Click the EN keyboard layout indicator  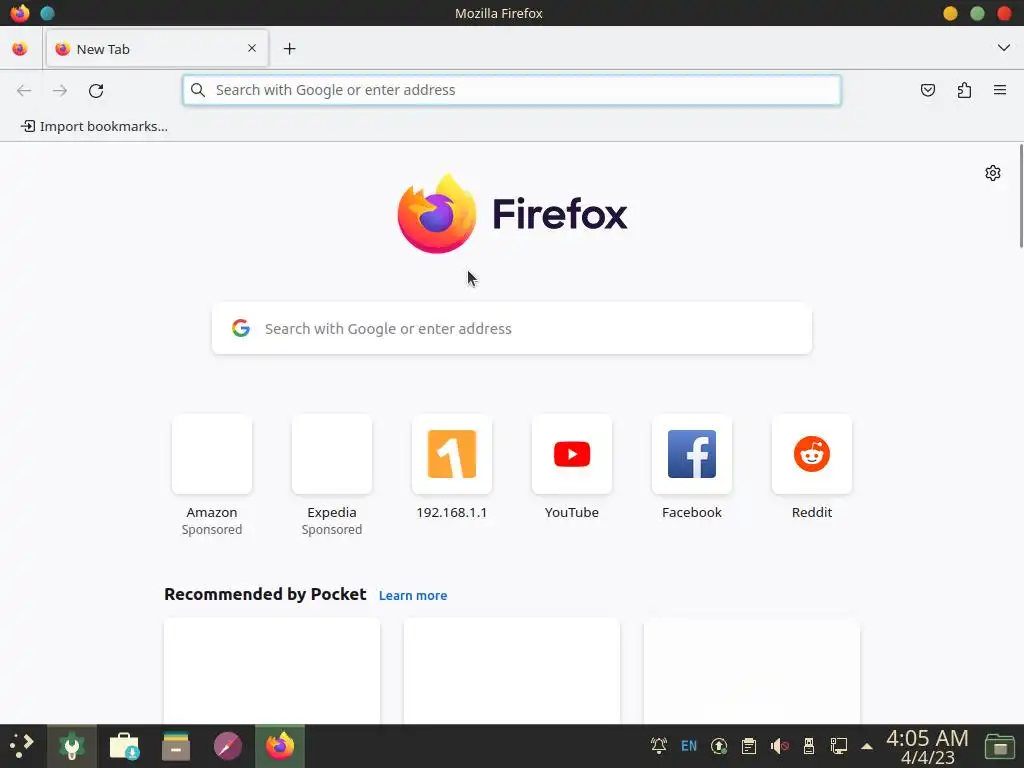(x=689, y=746)
